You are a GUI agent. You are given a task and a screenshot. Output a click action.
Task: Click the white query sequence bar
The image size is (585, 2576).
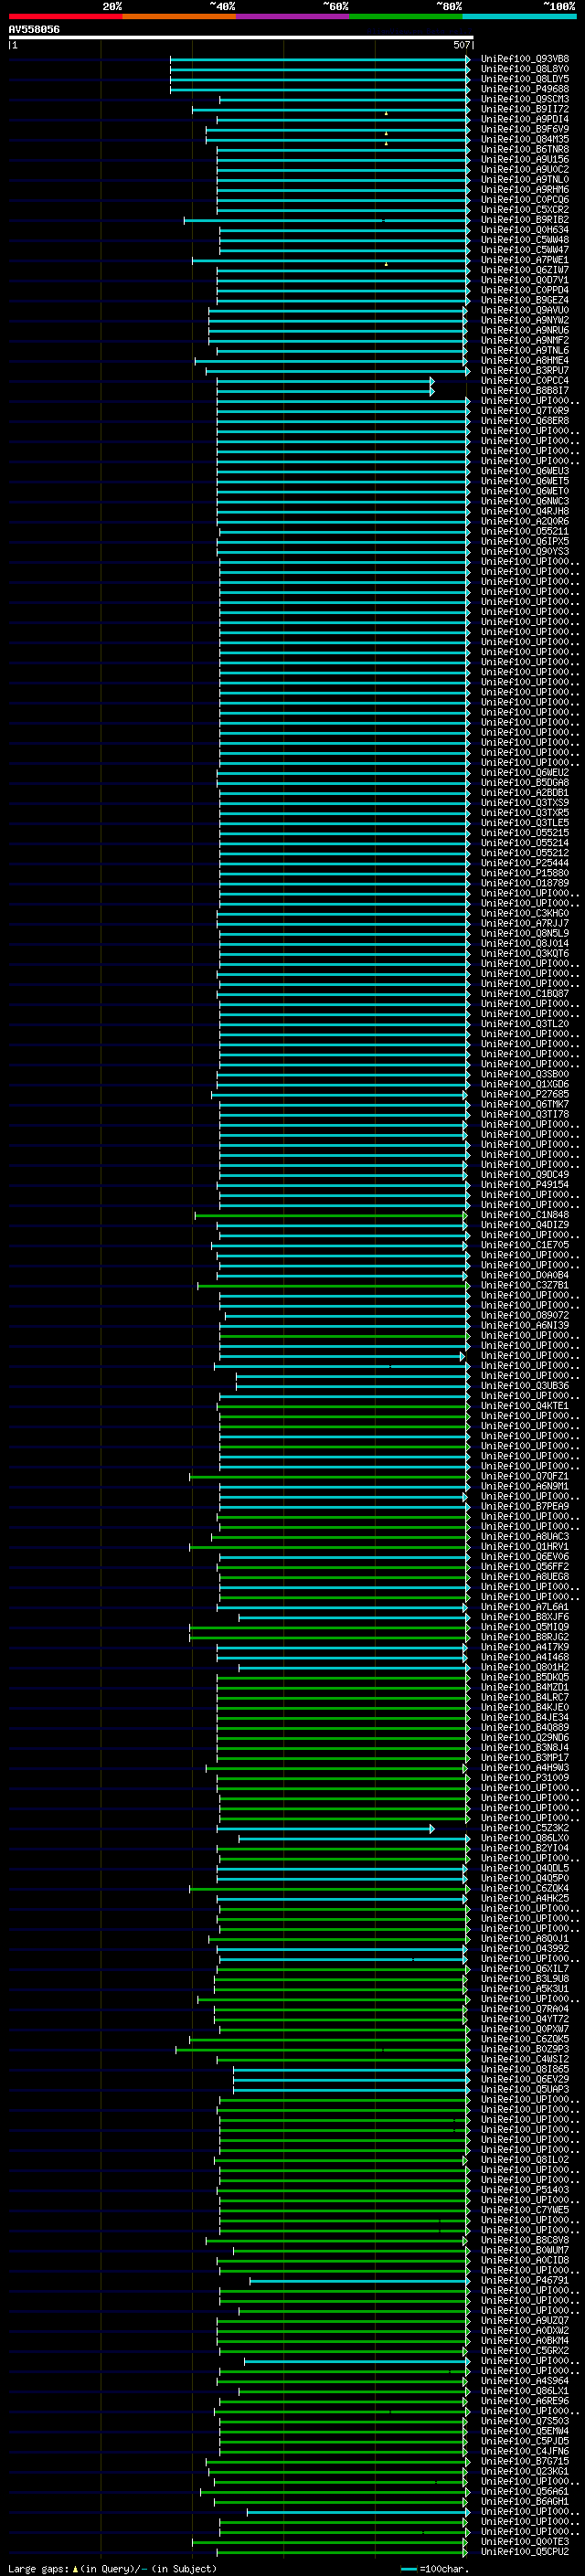[241, 37]
